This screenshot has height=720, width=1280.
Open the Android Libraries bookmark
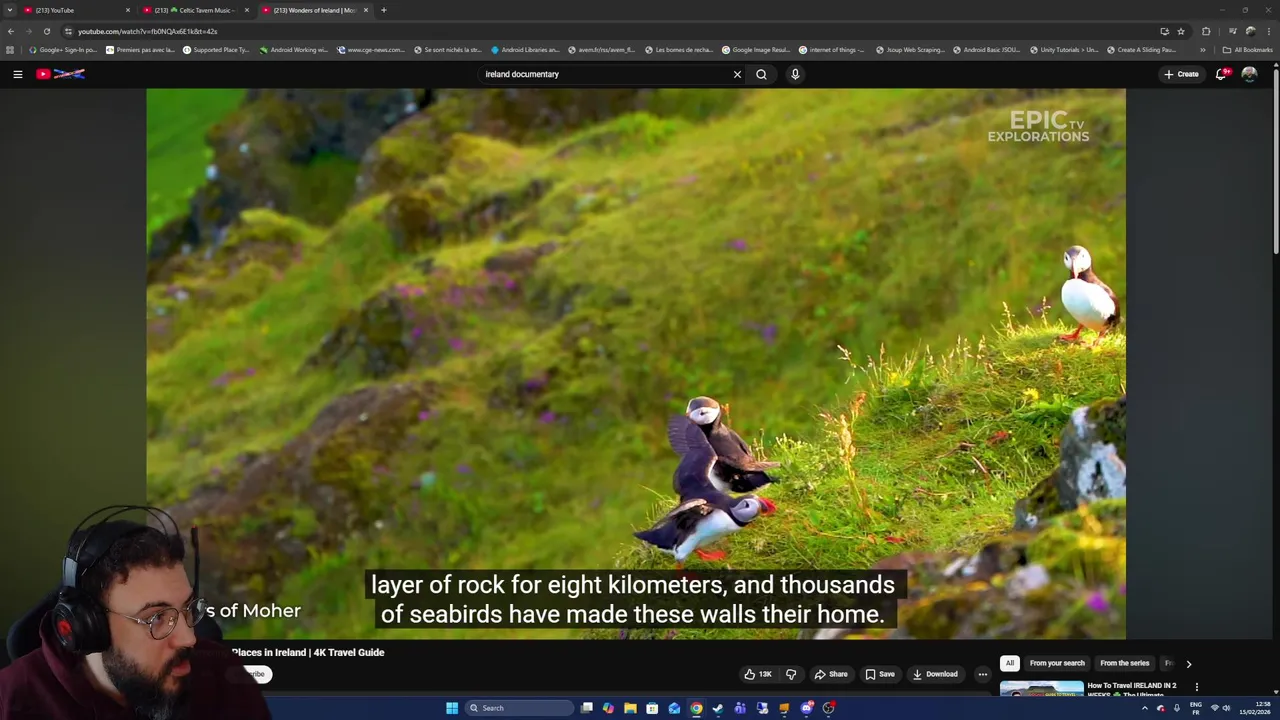pyautogui.click(x=525, y=50)
